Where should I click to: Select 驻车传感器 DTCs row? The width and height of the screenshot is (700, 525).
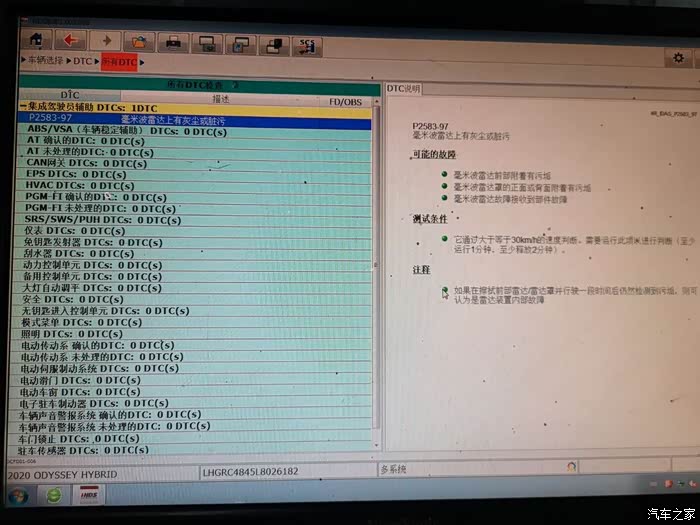point(188,451)
